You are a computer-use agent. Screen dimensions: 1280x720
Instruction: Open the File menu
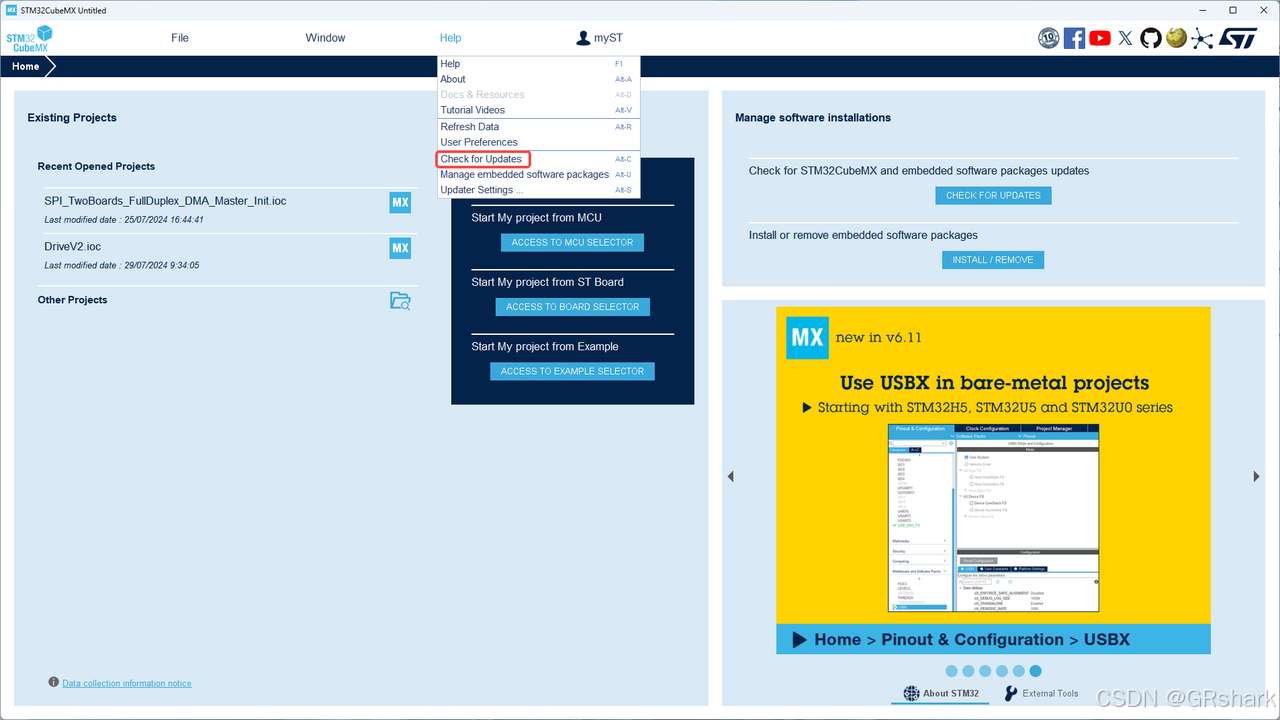(180, 38)
